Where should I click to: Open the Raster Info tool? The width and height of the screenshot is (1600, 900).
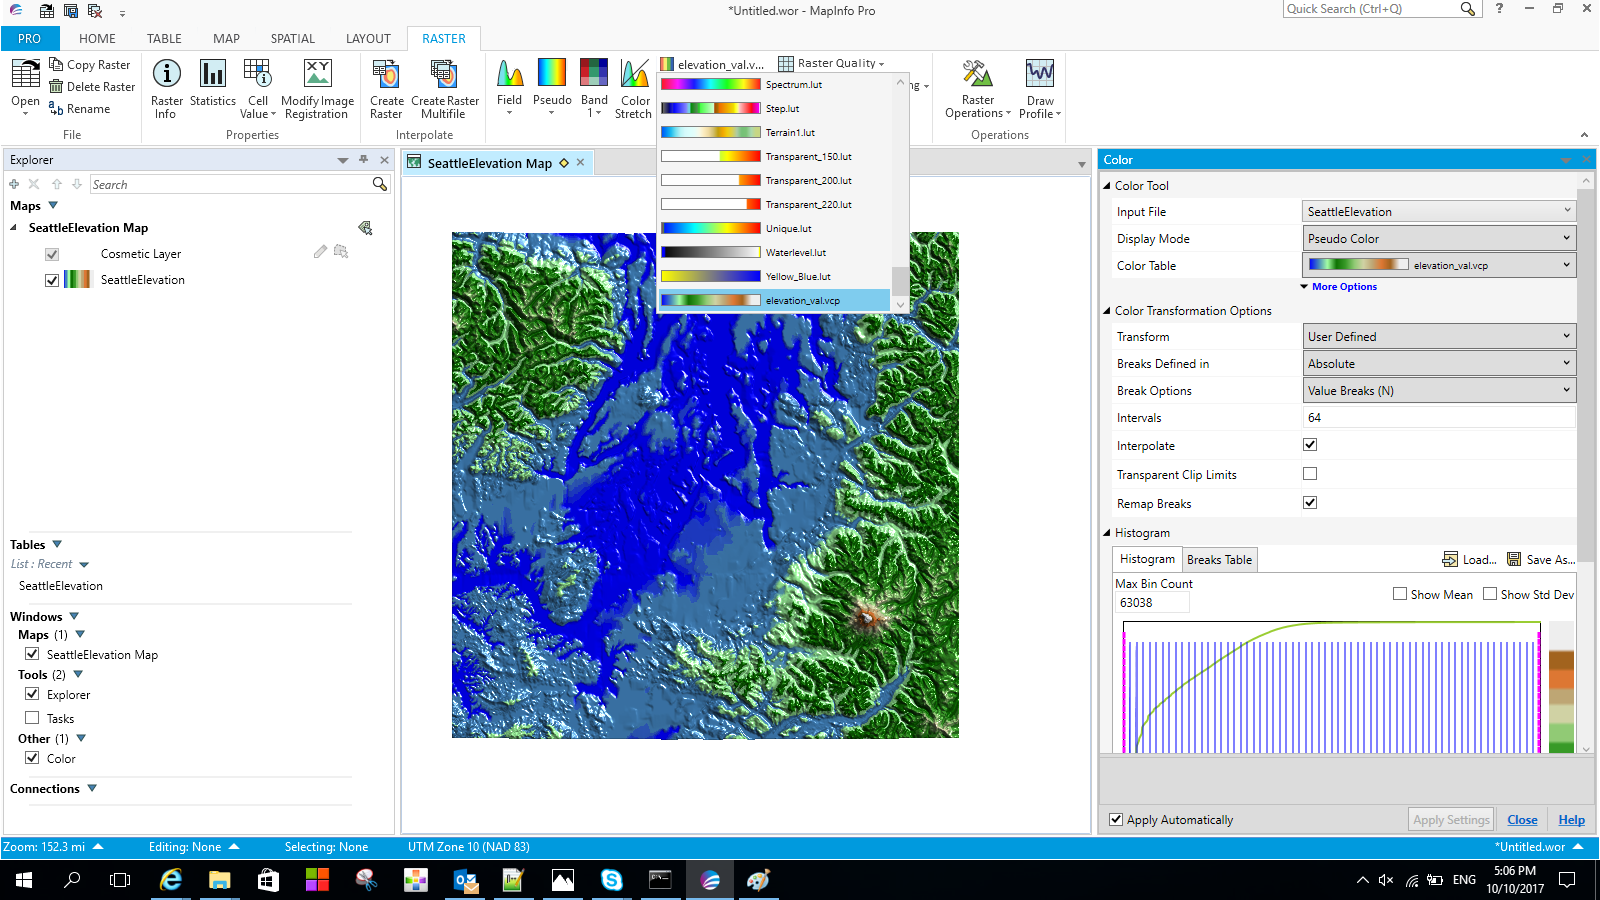(166, 88)
